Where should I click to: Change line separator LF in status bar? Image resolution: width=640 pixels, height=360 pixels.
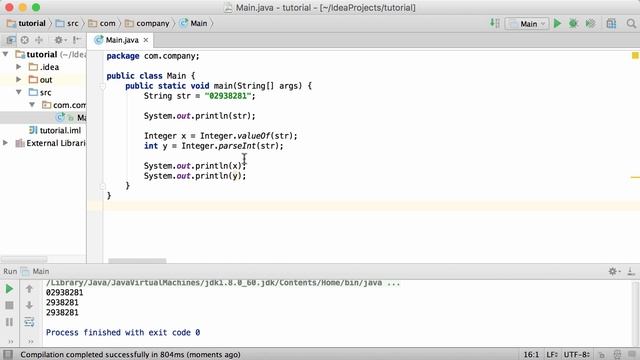552,355
